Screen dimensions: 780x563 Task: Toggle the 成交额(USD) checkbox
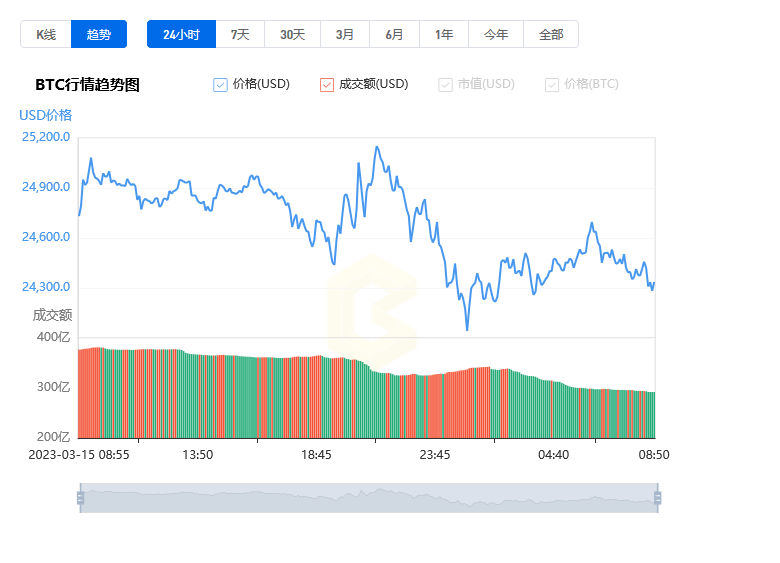click(x=327, y=85)
